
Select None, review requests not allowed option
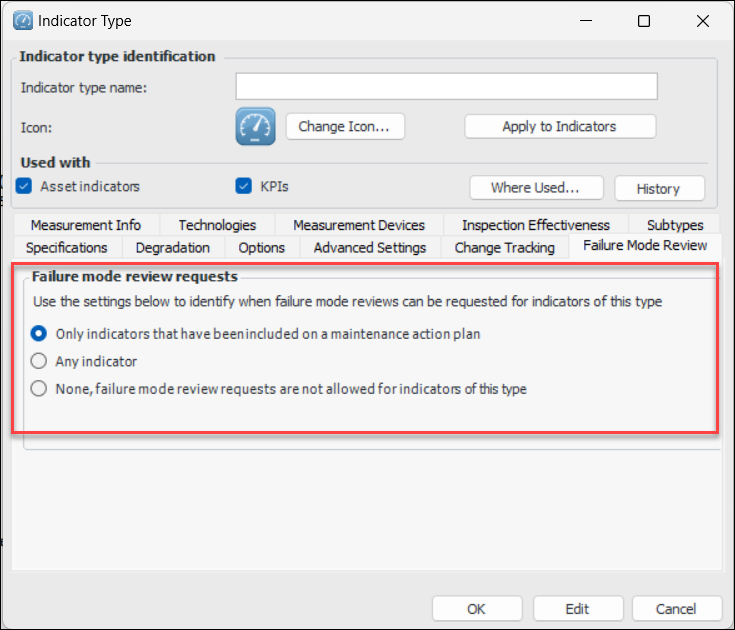[x=40, y=388]
